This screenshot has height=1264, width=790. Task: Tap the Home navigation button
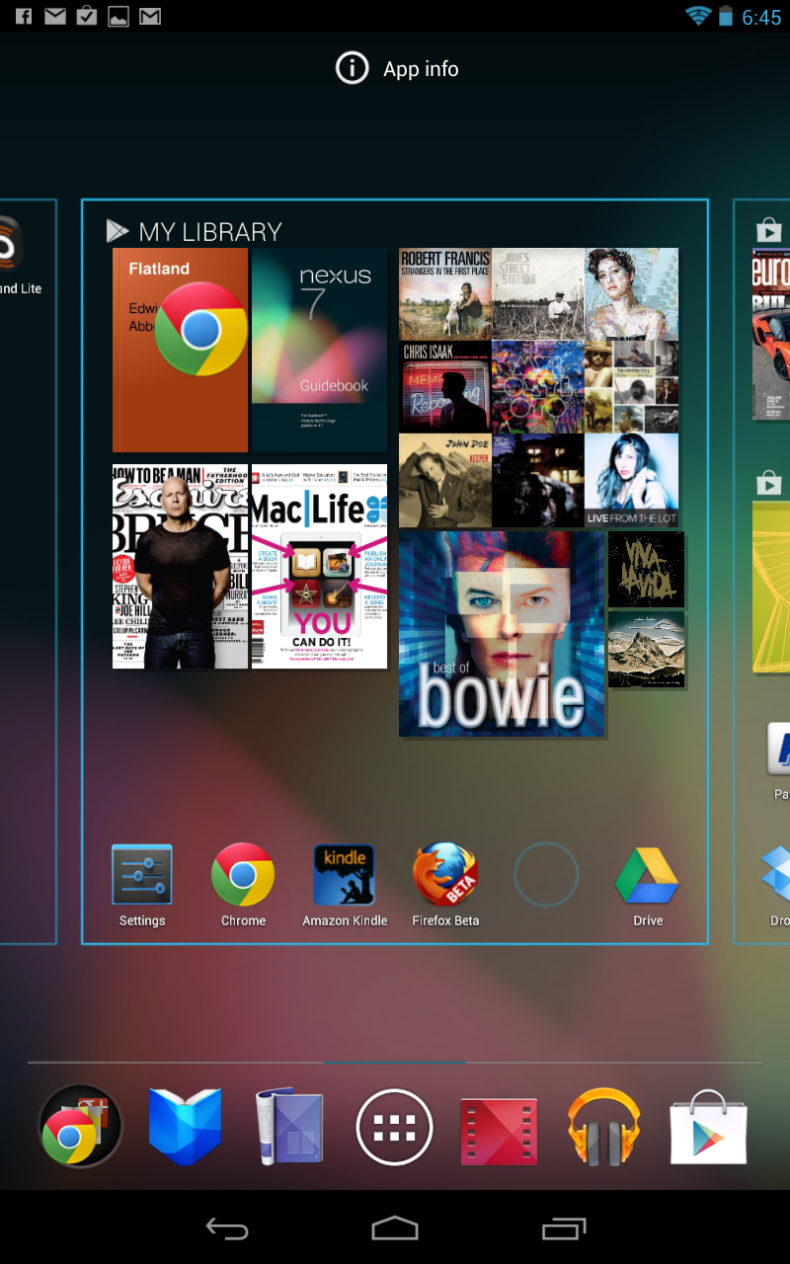click(x=395, y=1228)
